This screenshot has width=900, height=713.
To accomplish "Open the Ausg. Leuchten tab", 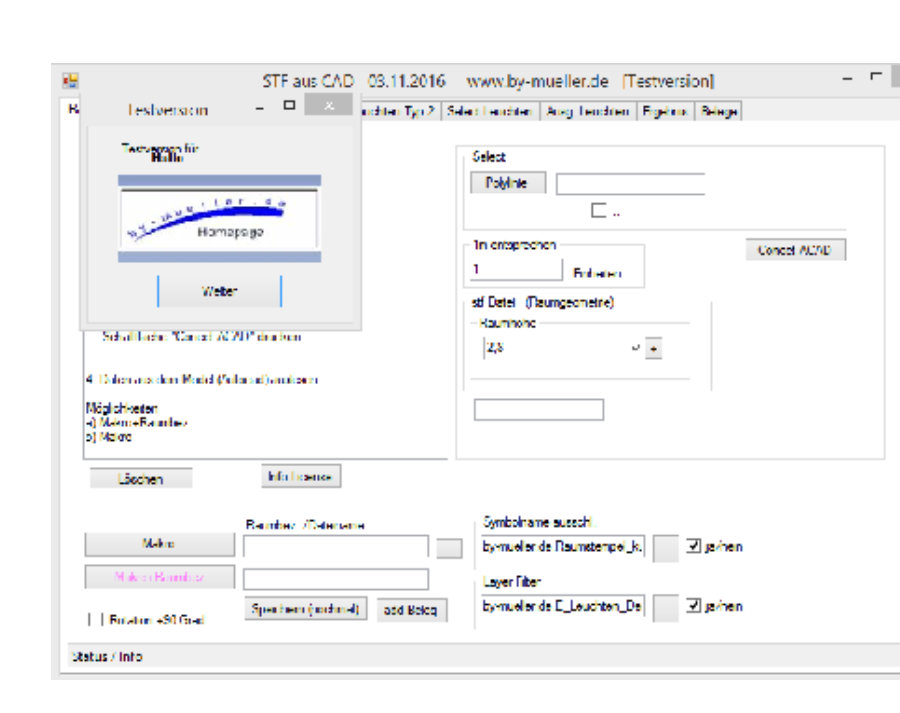I will [588, 111].
